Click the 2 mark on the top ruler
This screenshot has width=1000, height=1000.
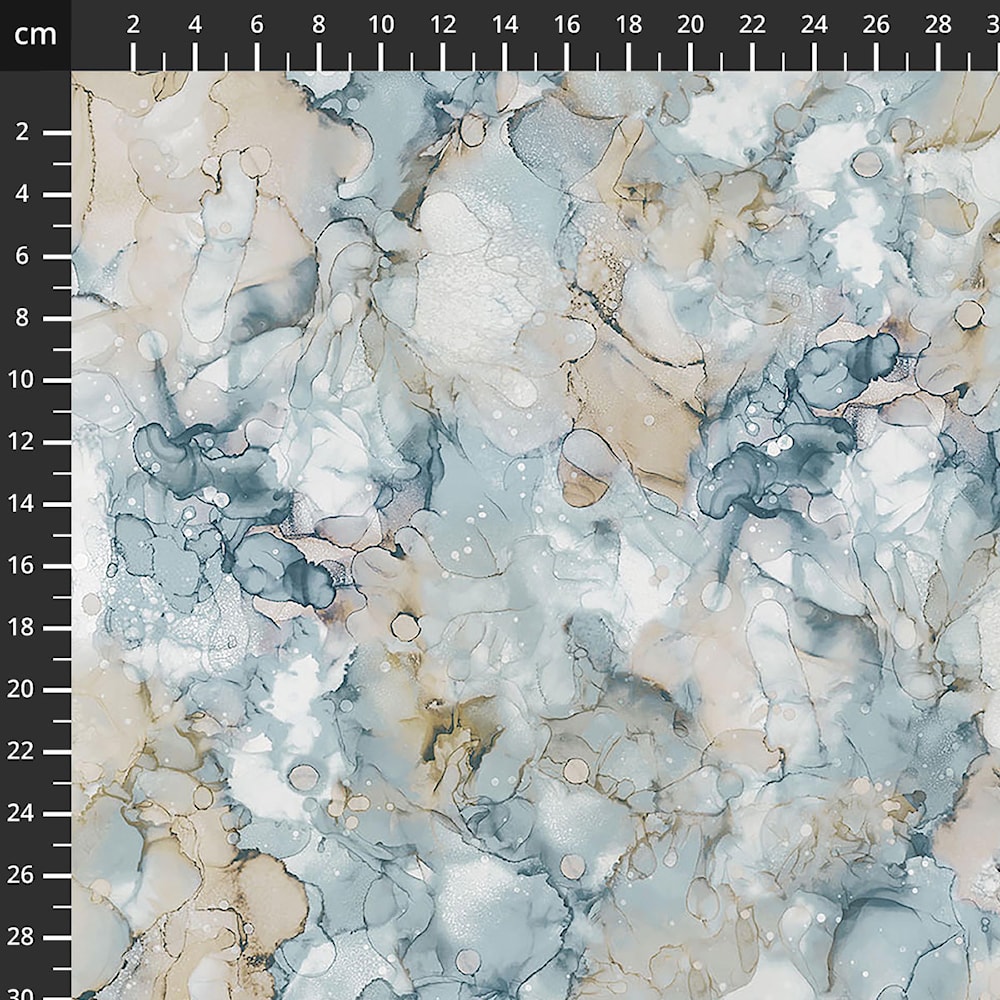[x=133, y=25]
